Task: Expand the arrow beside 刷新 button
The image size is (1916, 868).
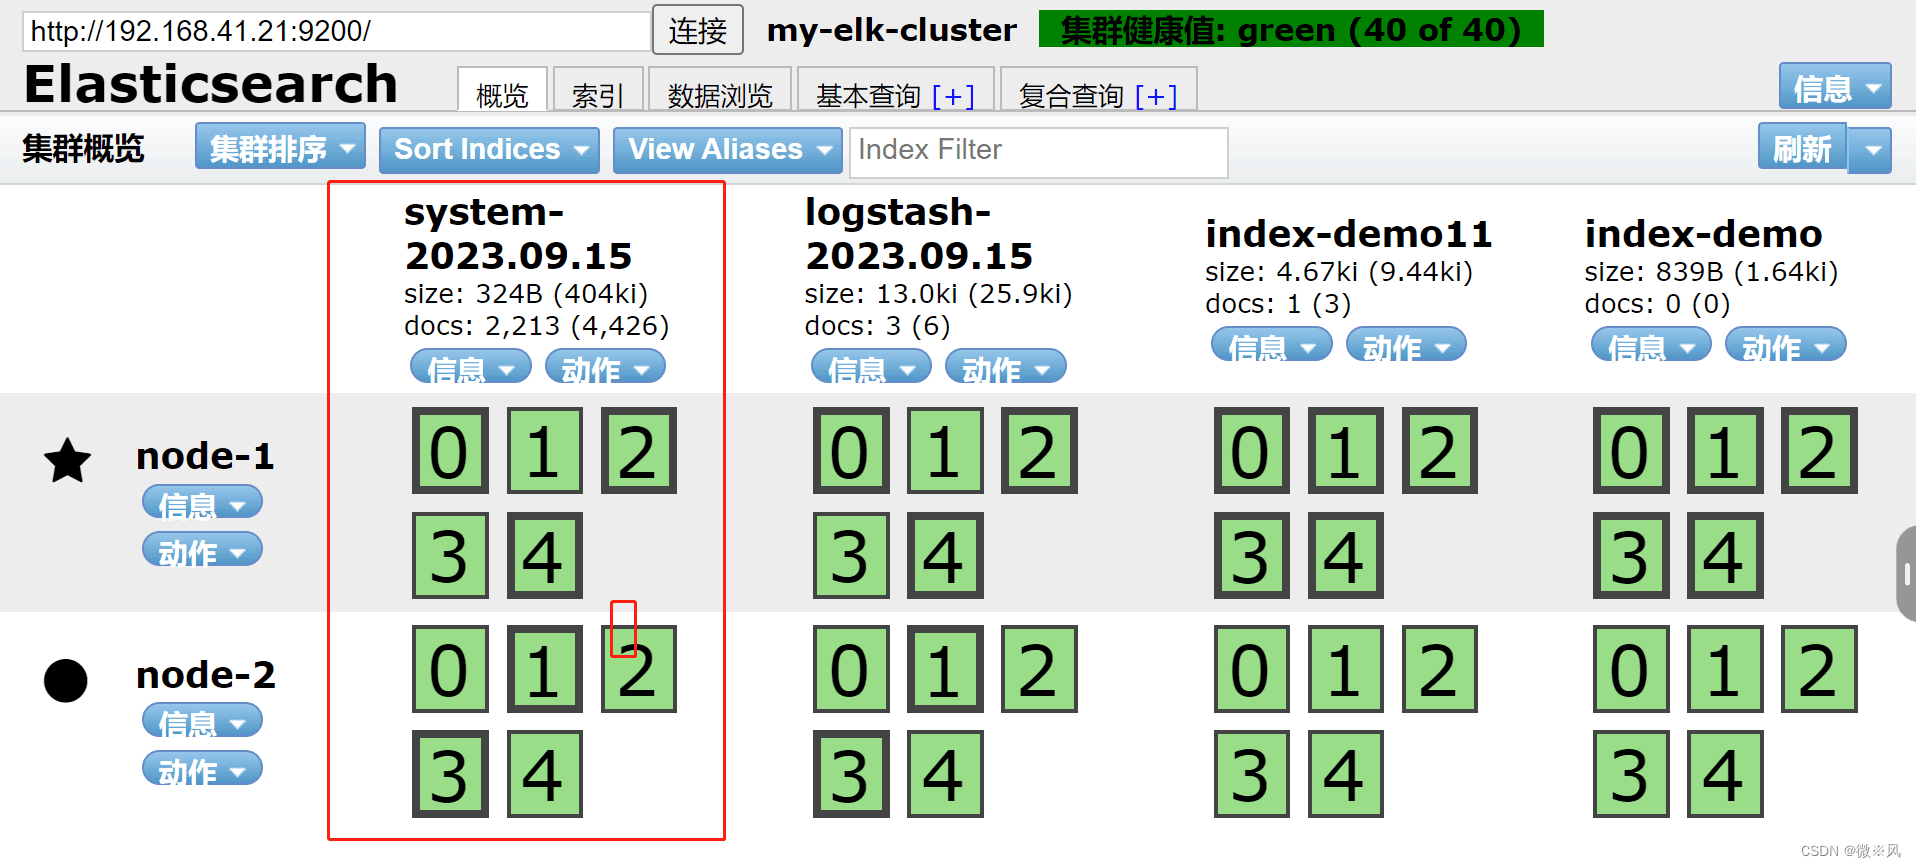Action: (1871, 151)
